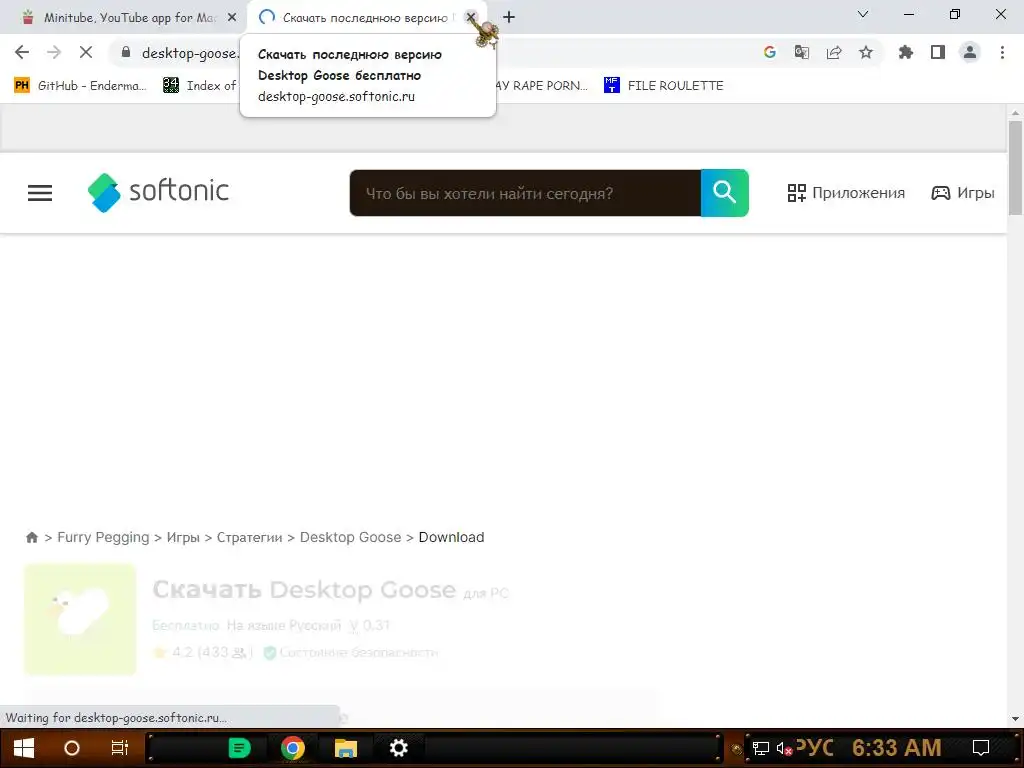Toggle the Chrome side panel
The image size is (1024, 768).
[x=938, y=52]
